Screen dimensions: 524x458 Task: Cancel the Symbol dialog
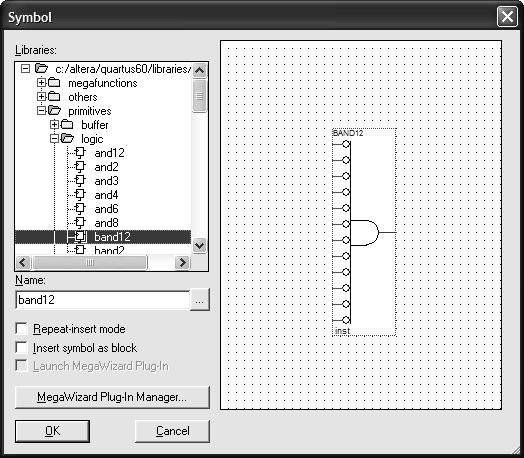pos(172,431)
